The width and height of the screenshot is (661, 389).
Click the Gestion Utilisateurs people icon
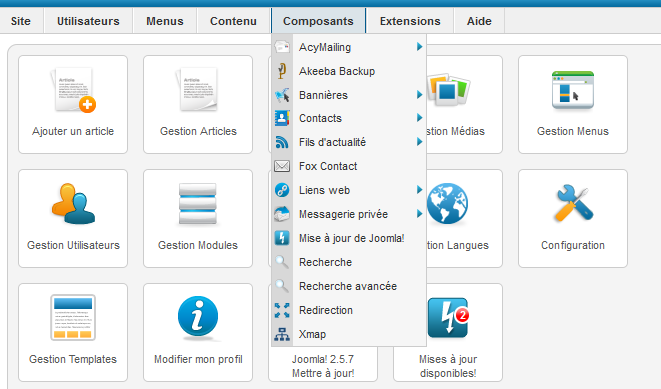[x=73, y=204]
